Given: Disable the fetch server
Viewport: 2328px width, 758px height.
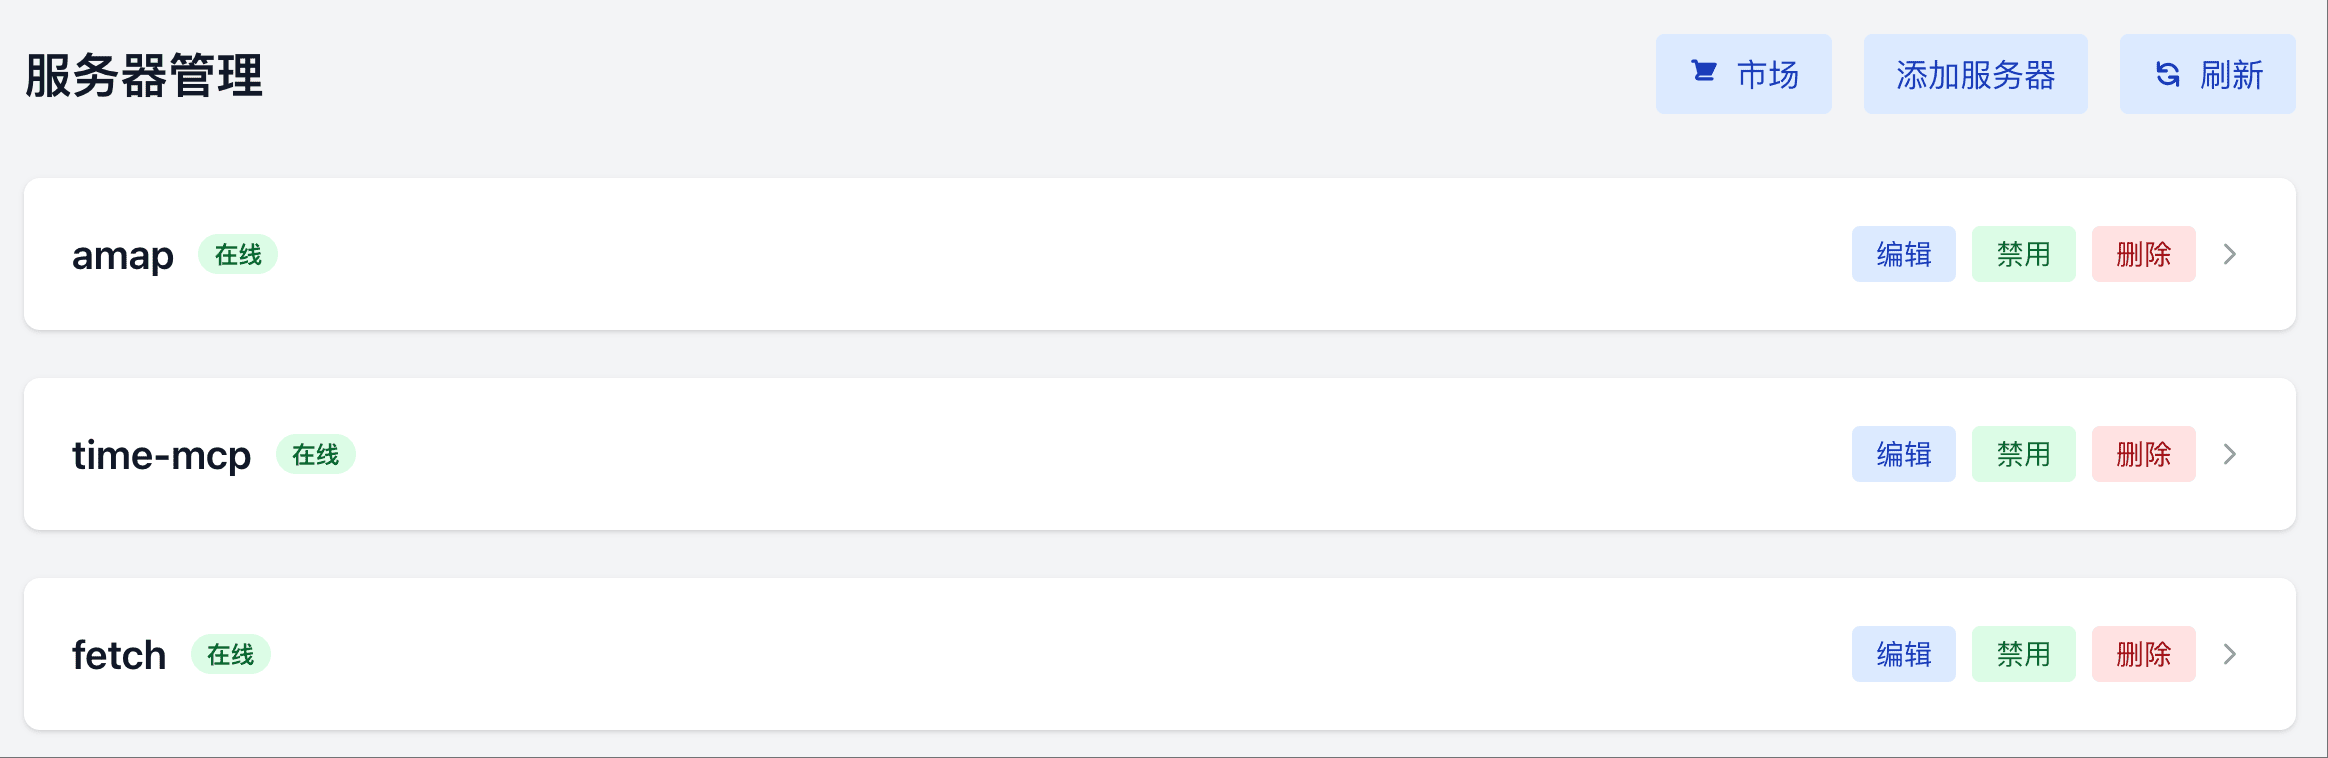Looking at the screenshot, I should pos(2023,654).
